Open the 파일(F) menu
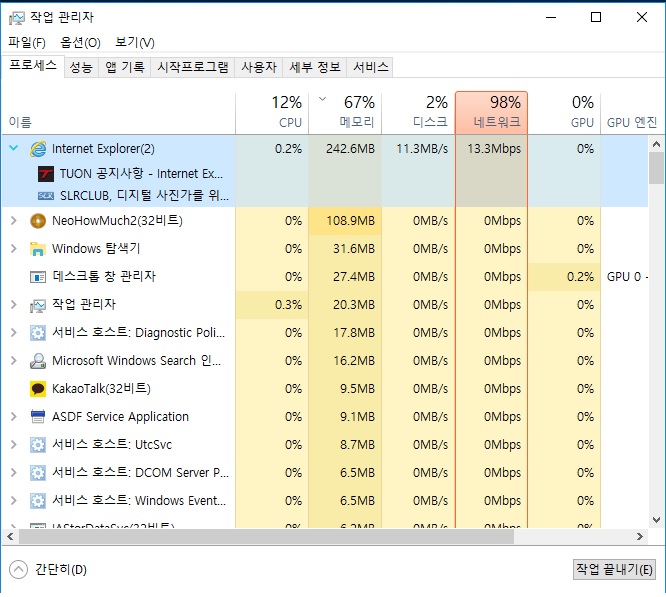 point(27,42)
